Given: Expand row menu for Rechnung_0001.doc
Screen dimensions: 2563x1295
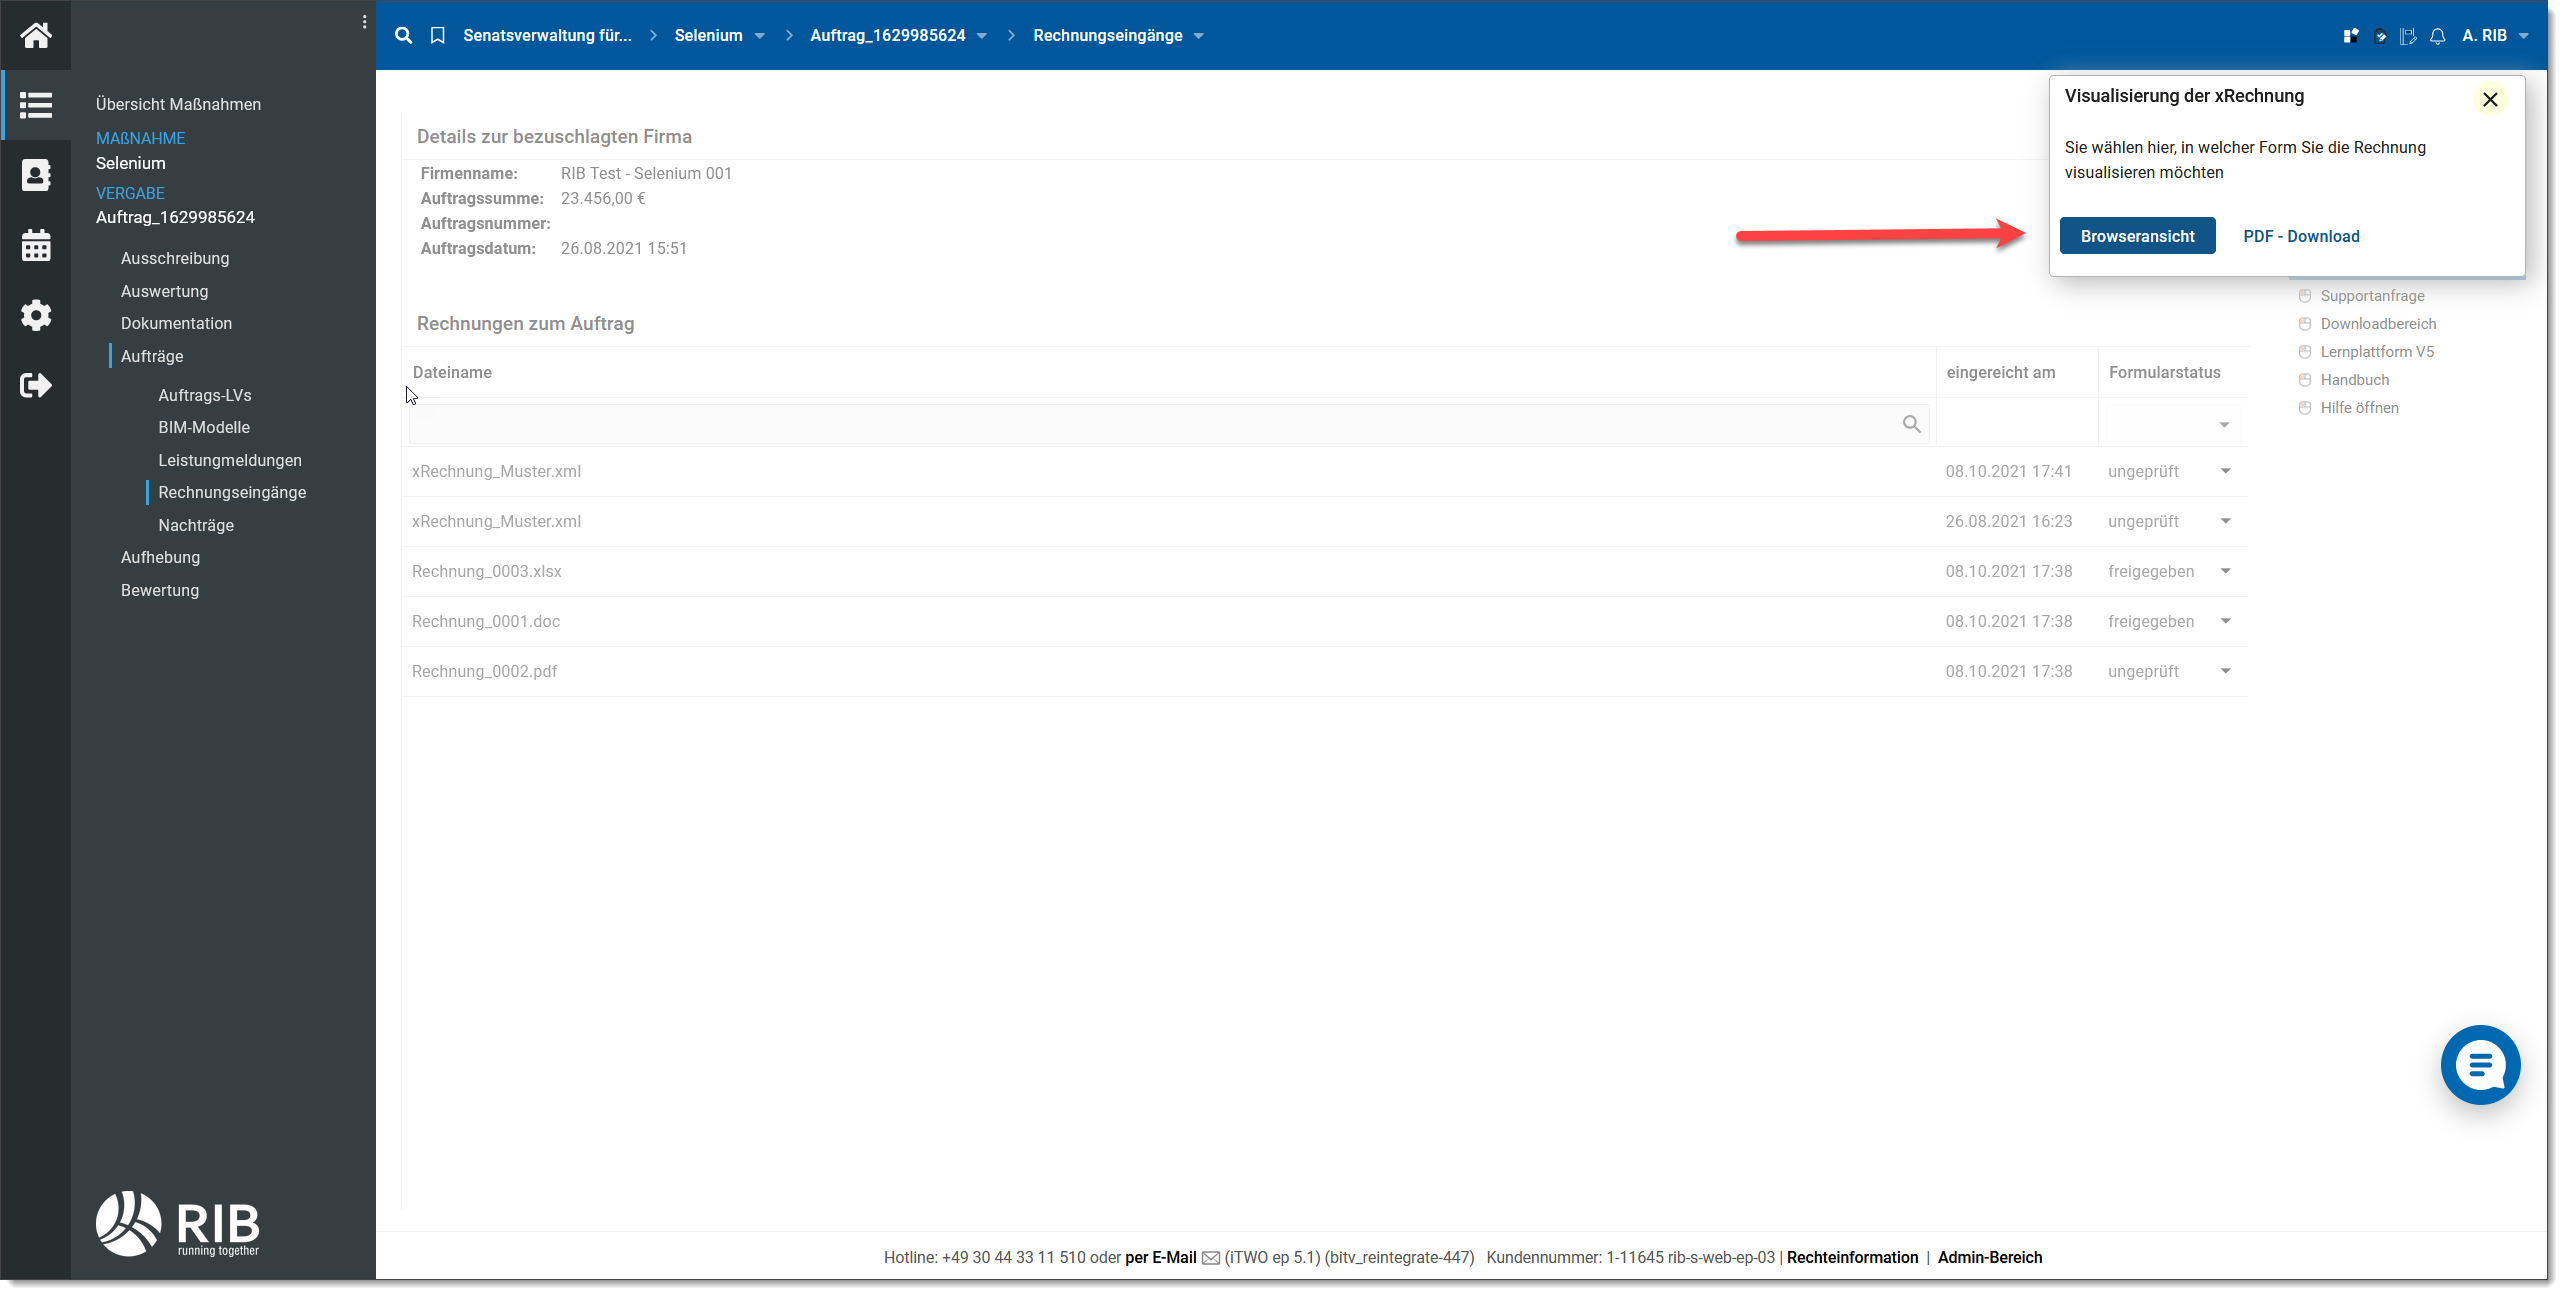Looking at the screenshot, I should (x=2226, y=621).
